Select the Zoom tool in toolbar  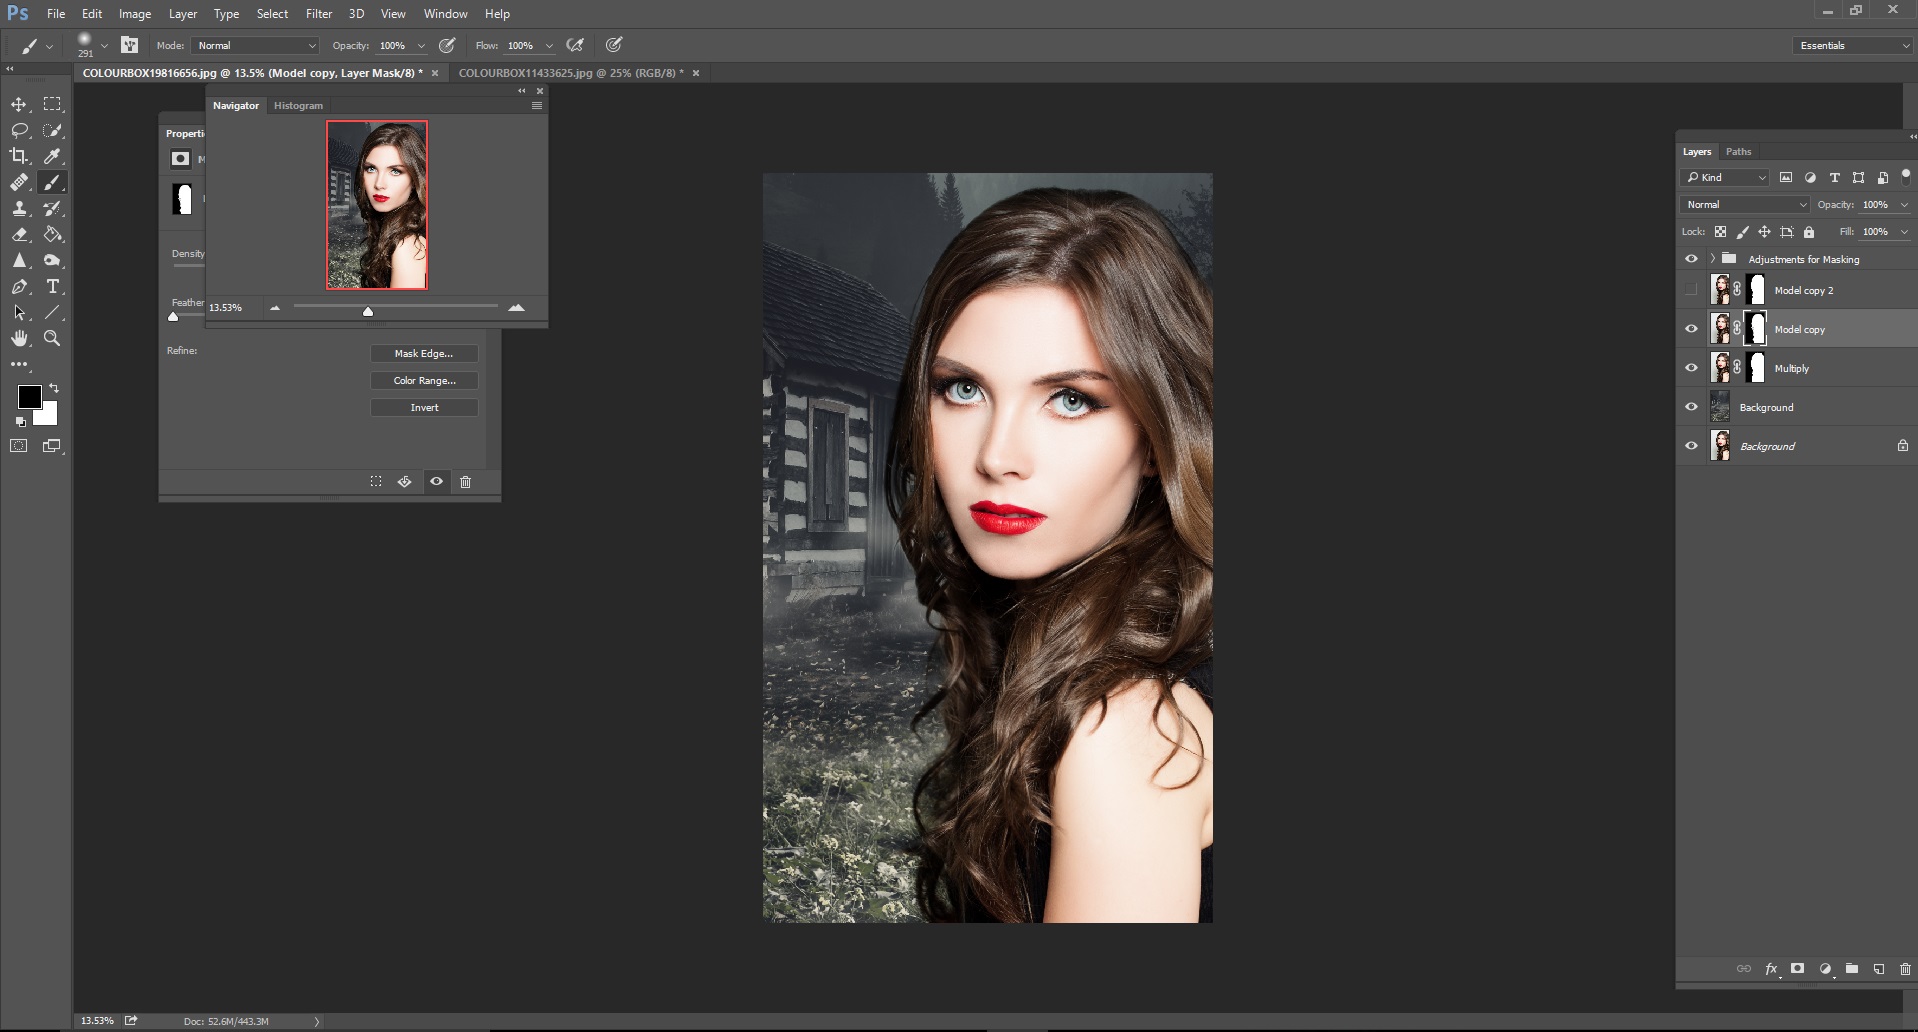coord(52,338)
